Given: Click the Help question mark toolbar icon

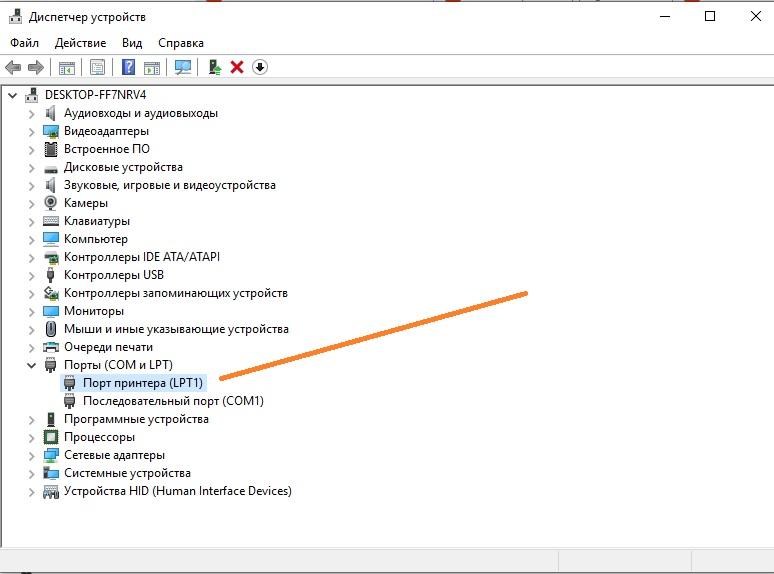Looking at the screenshot, I should 128,67.
